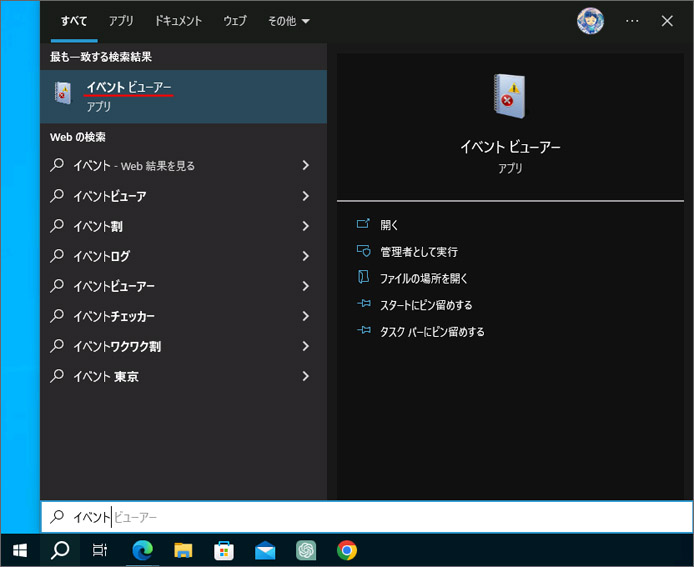Expand arrow next to イベント割
The width and height of the screenshot is (694, 567).
pyautogui.click(x=306, y=226)
